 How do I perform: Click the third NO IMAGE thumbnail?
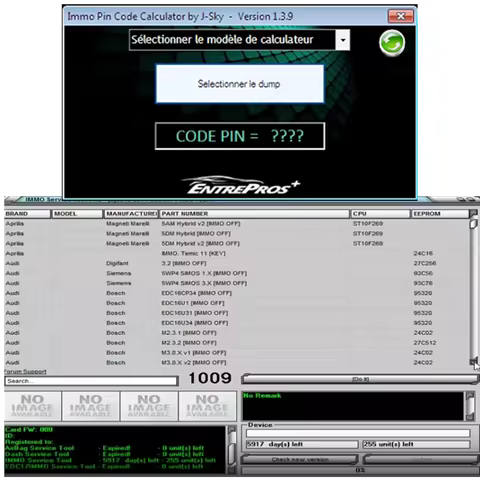(x=149, y=406)
